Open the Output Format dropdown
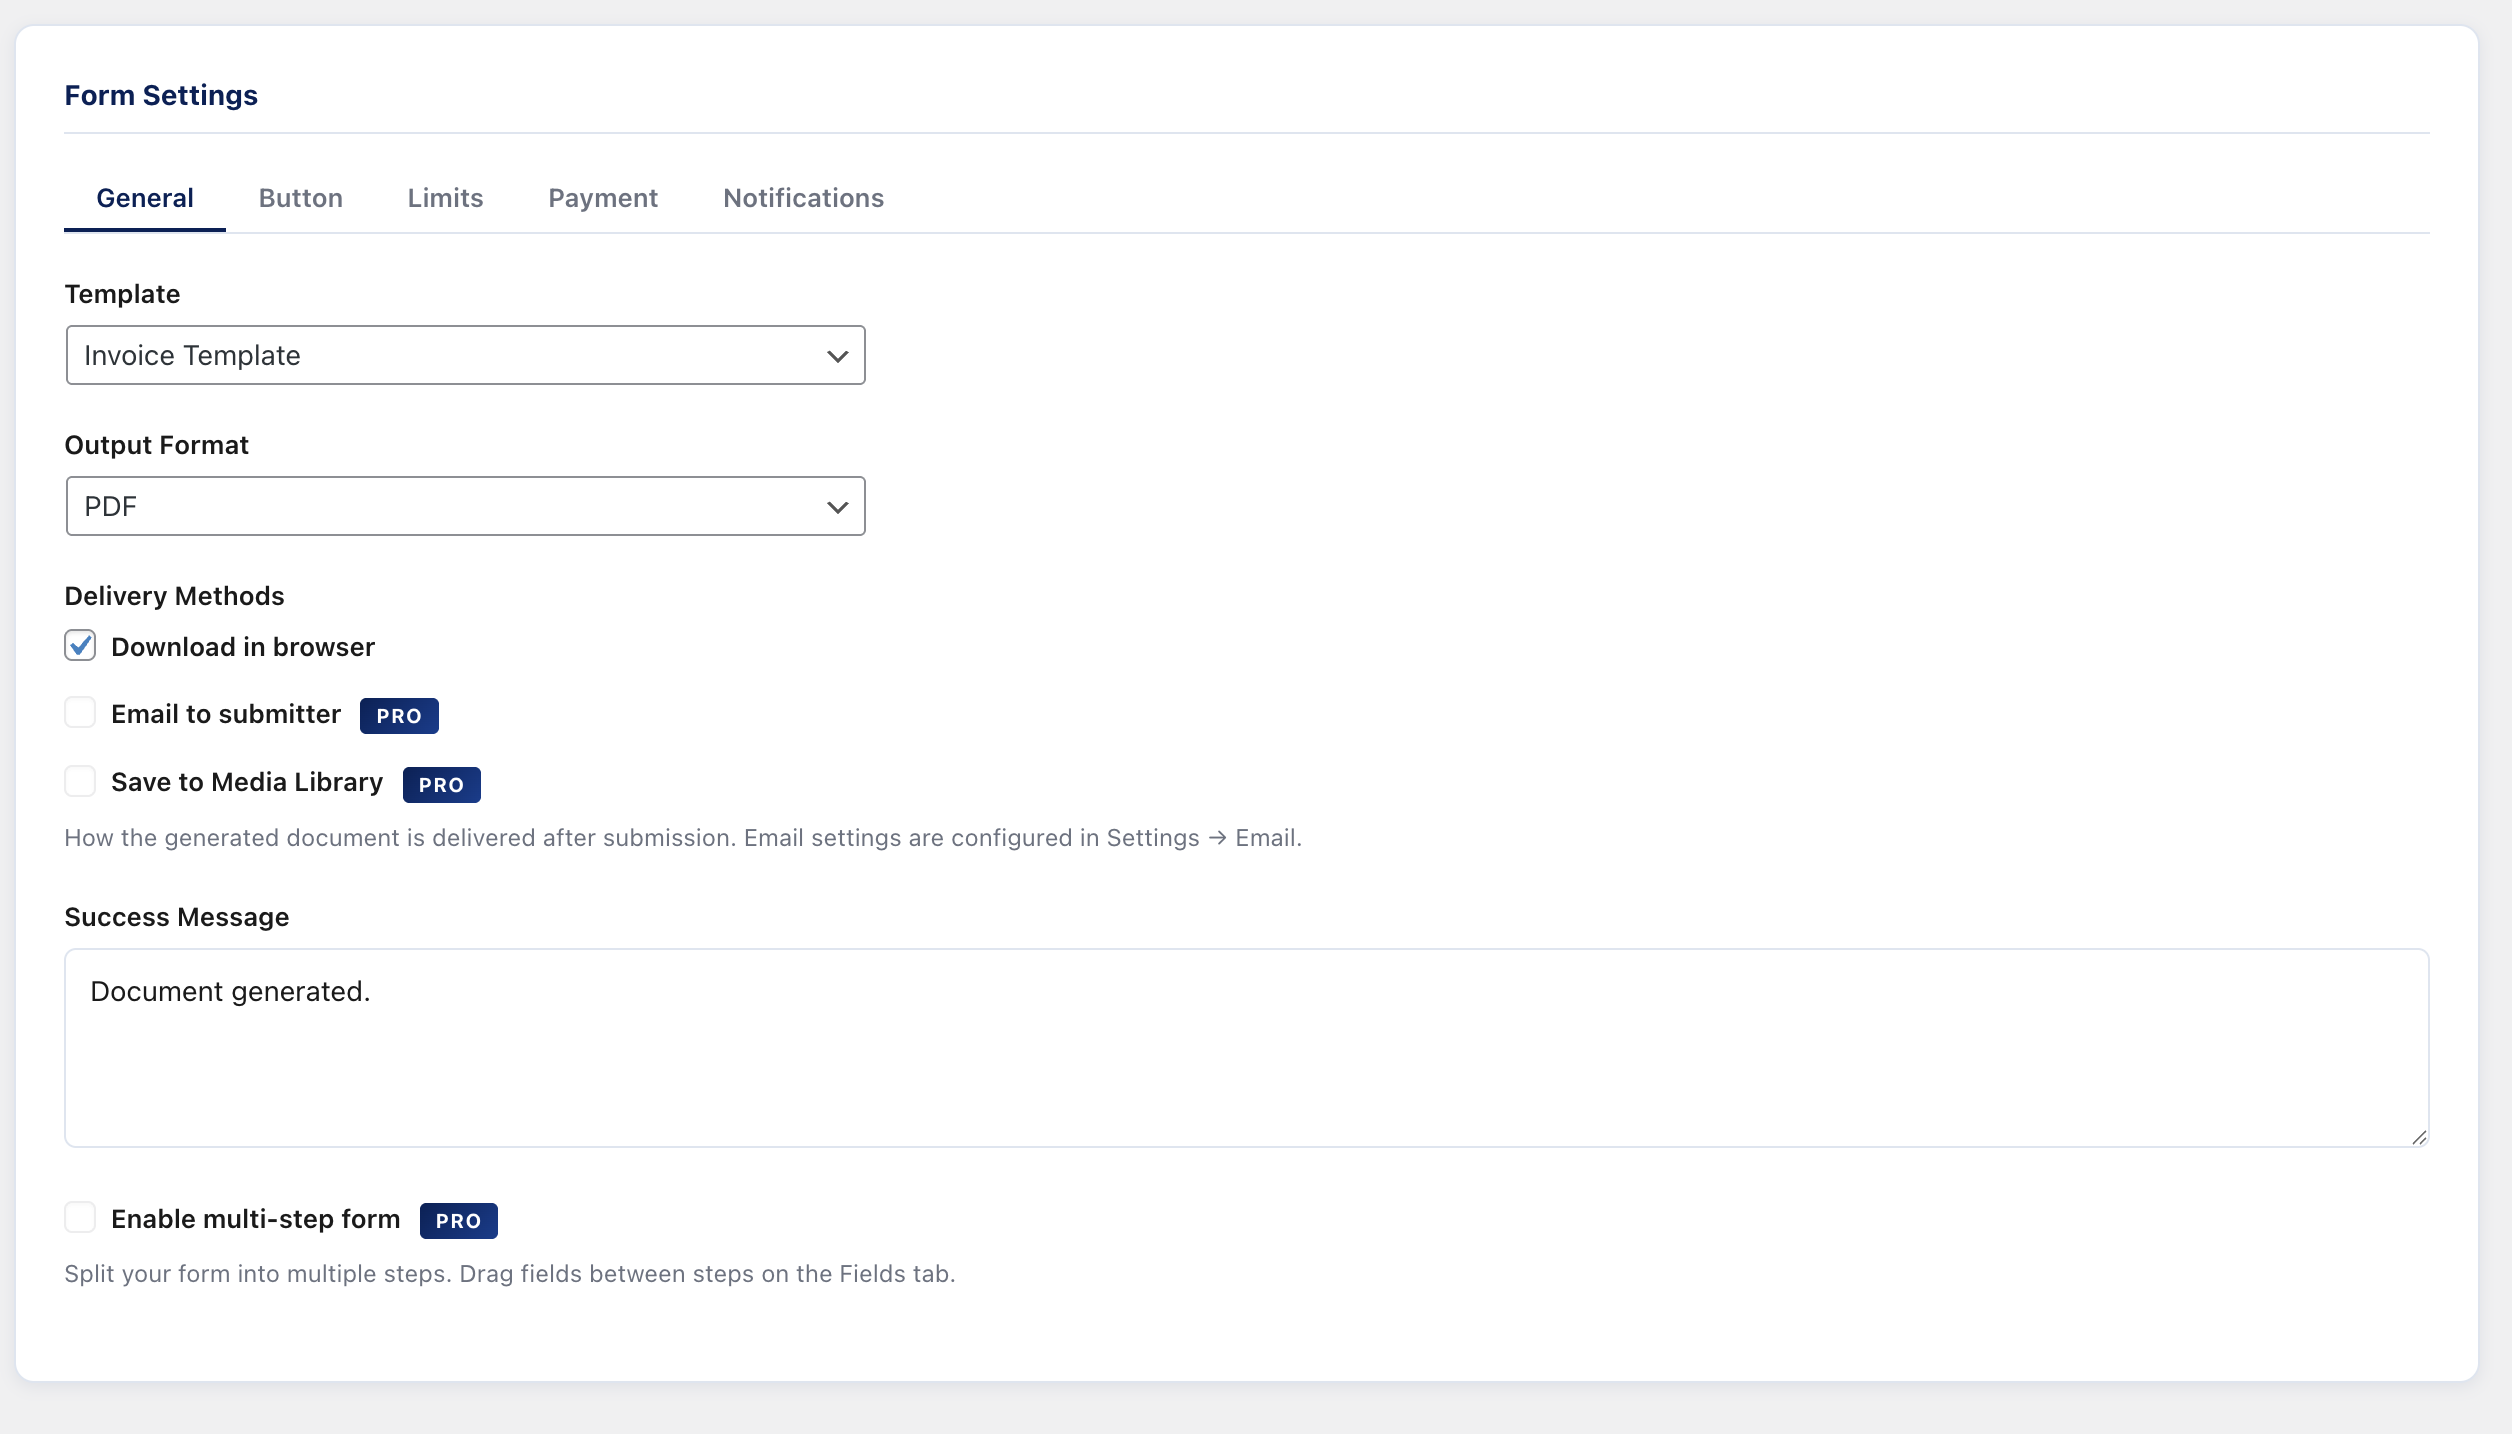 [465, 506]
